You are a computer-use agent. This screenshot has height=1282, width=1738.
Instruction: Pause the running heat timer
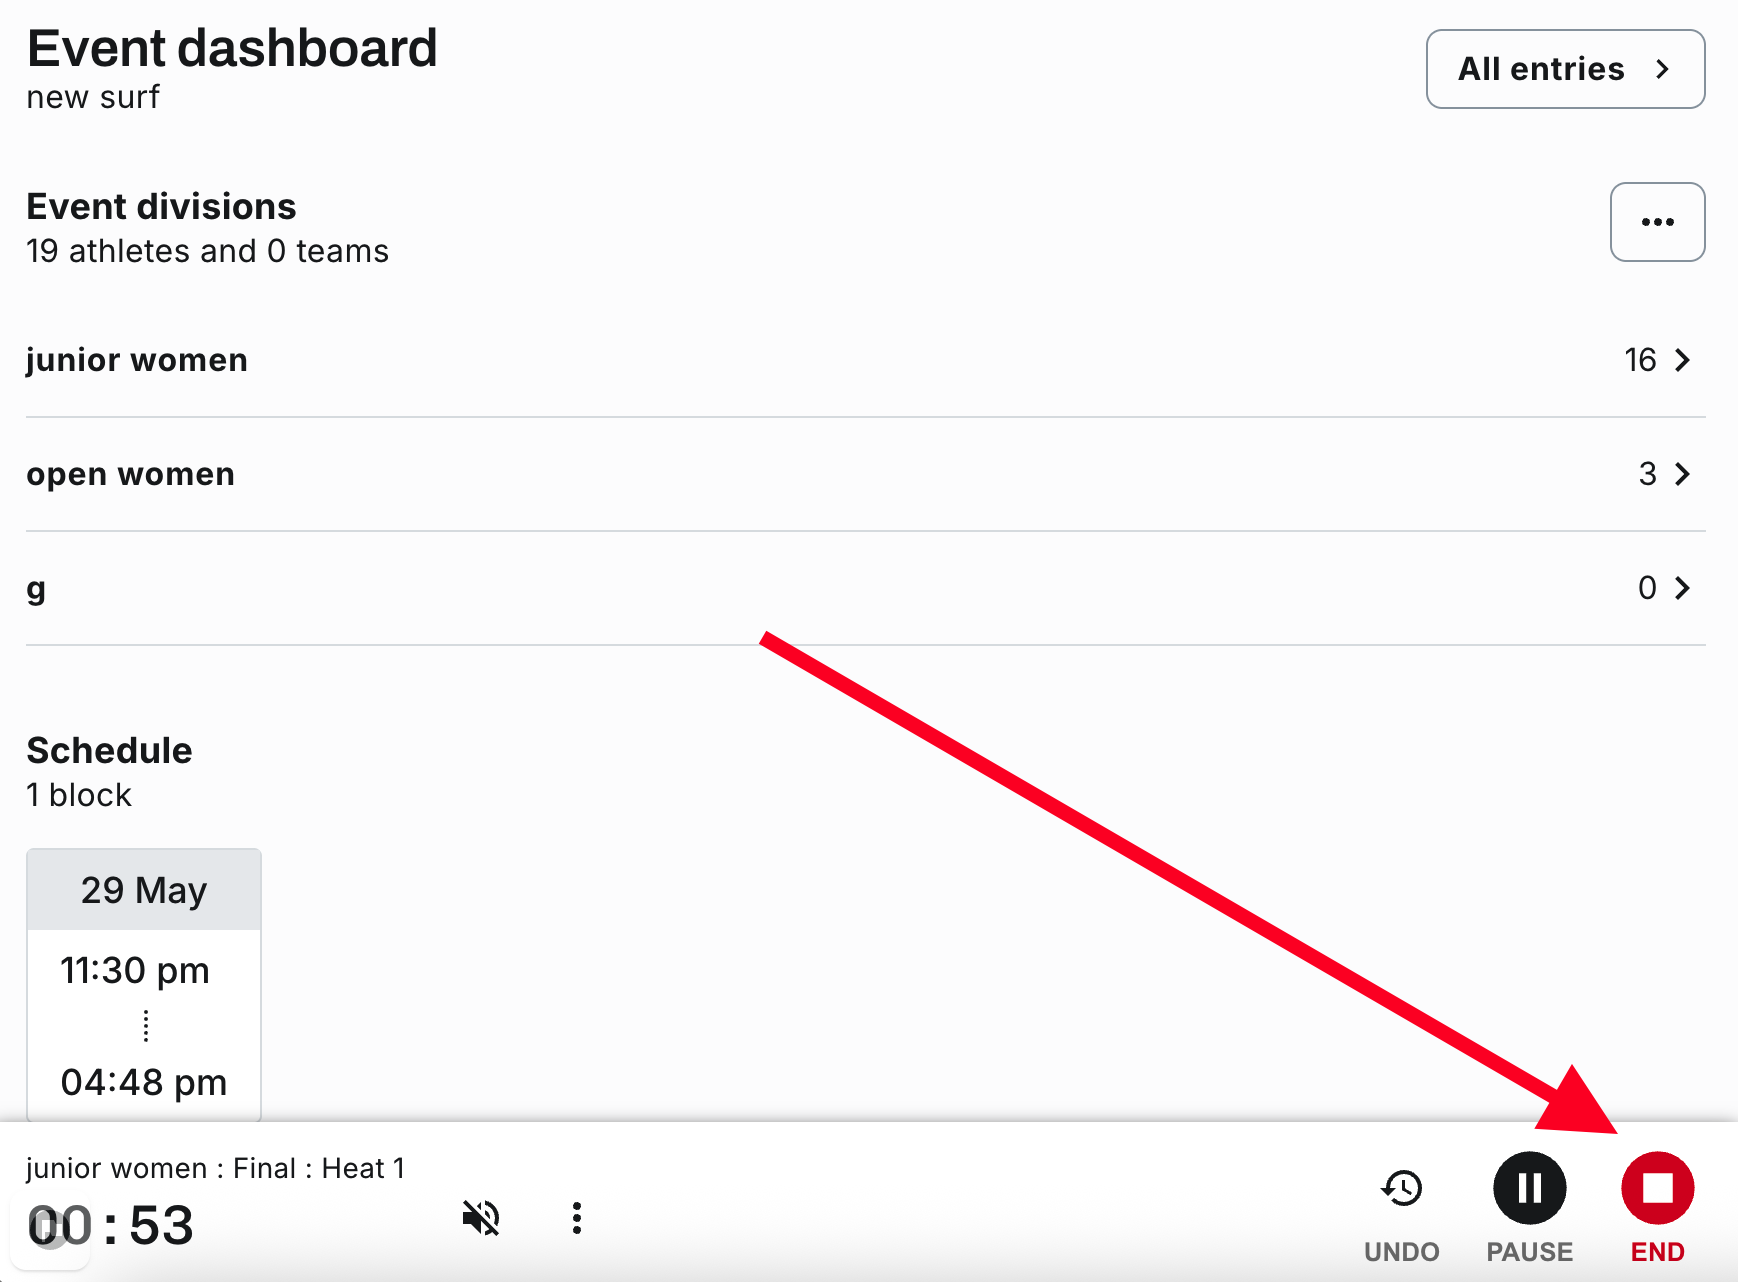click(x=1529, y=1188)
